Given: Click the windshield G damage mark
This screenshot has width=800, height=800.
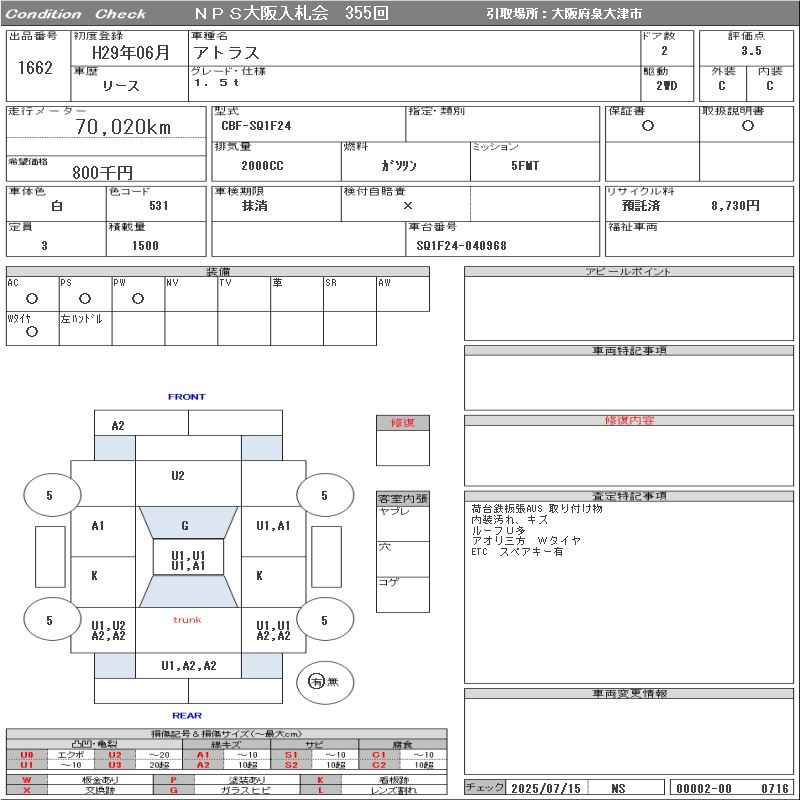Looking at the screenshot, I should point(185,525).
